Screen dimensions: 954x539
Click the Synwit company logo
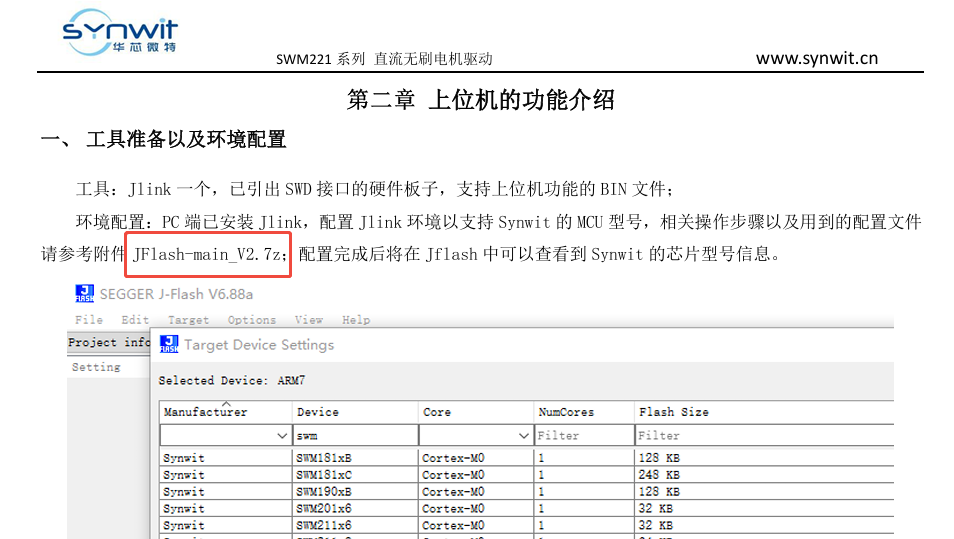click(120, 32)
